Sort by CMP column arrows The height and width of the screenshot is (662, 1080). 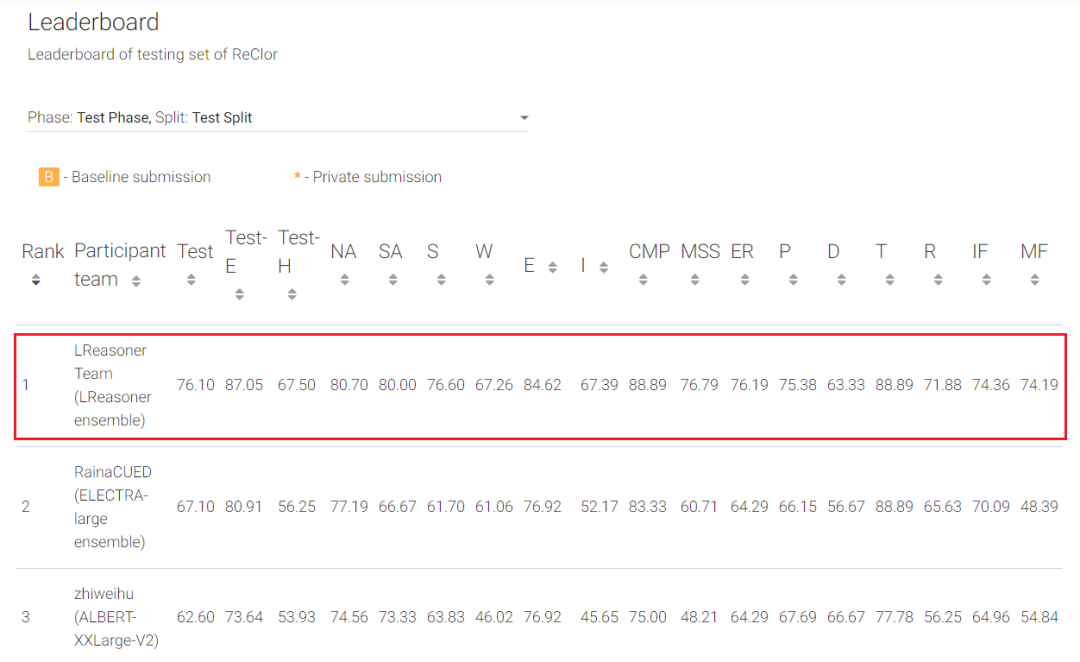pos(643,281)
